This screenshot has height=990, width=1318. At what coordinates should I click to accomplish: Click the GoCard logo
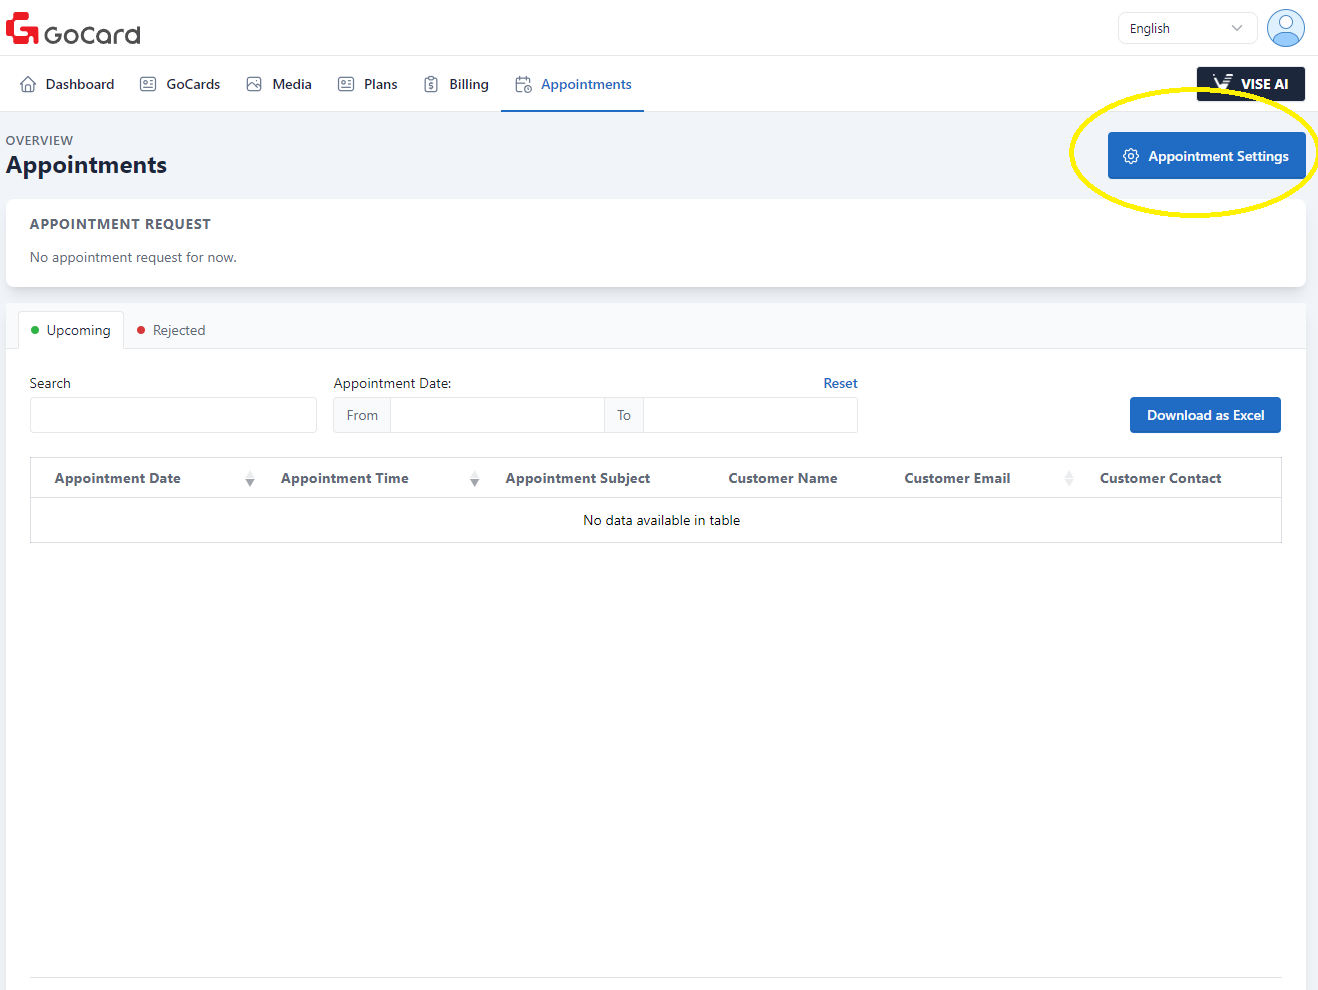click(x=73, y=30)
